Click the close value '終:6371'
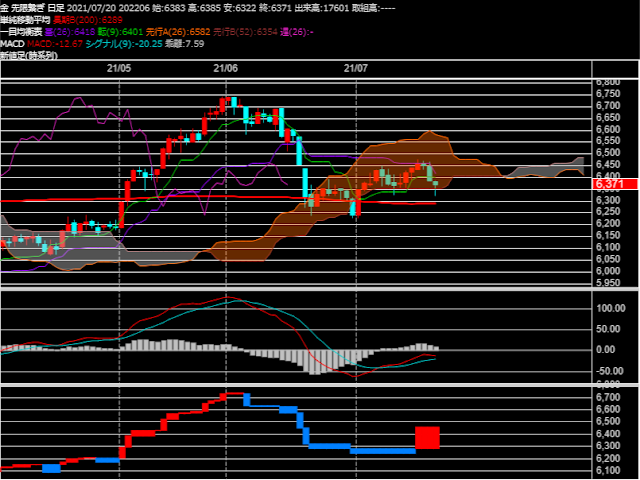640x480 pixels. coord(276,8)
